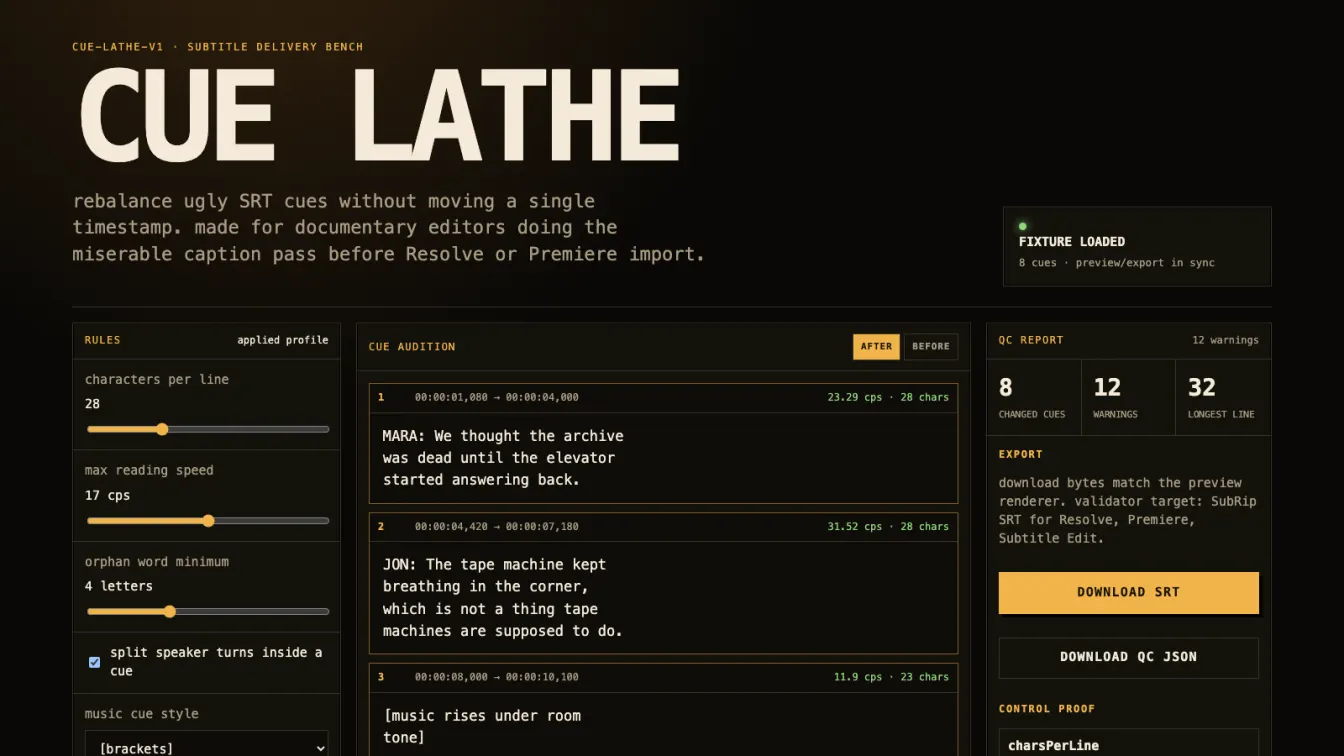Switch audition view to AFTER

point(876,347)
